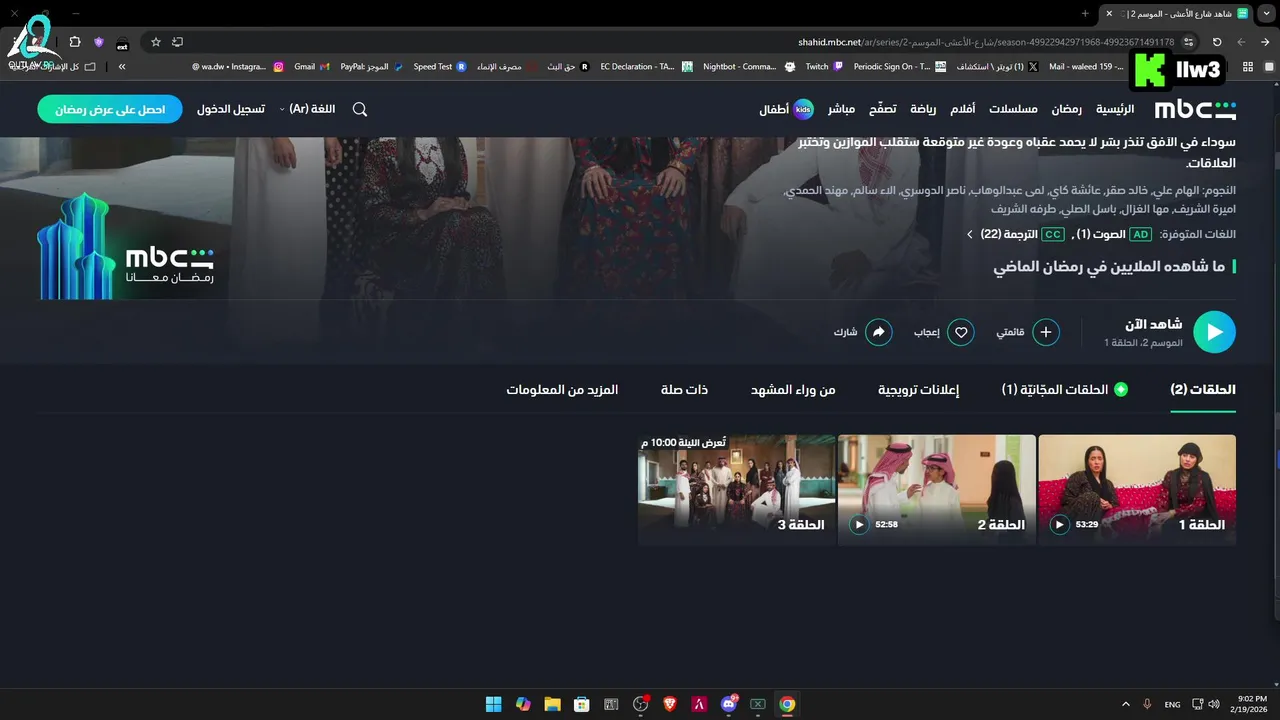
Task: Click the browser address bar URL
Action: click(986, 42)
